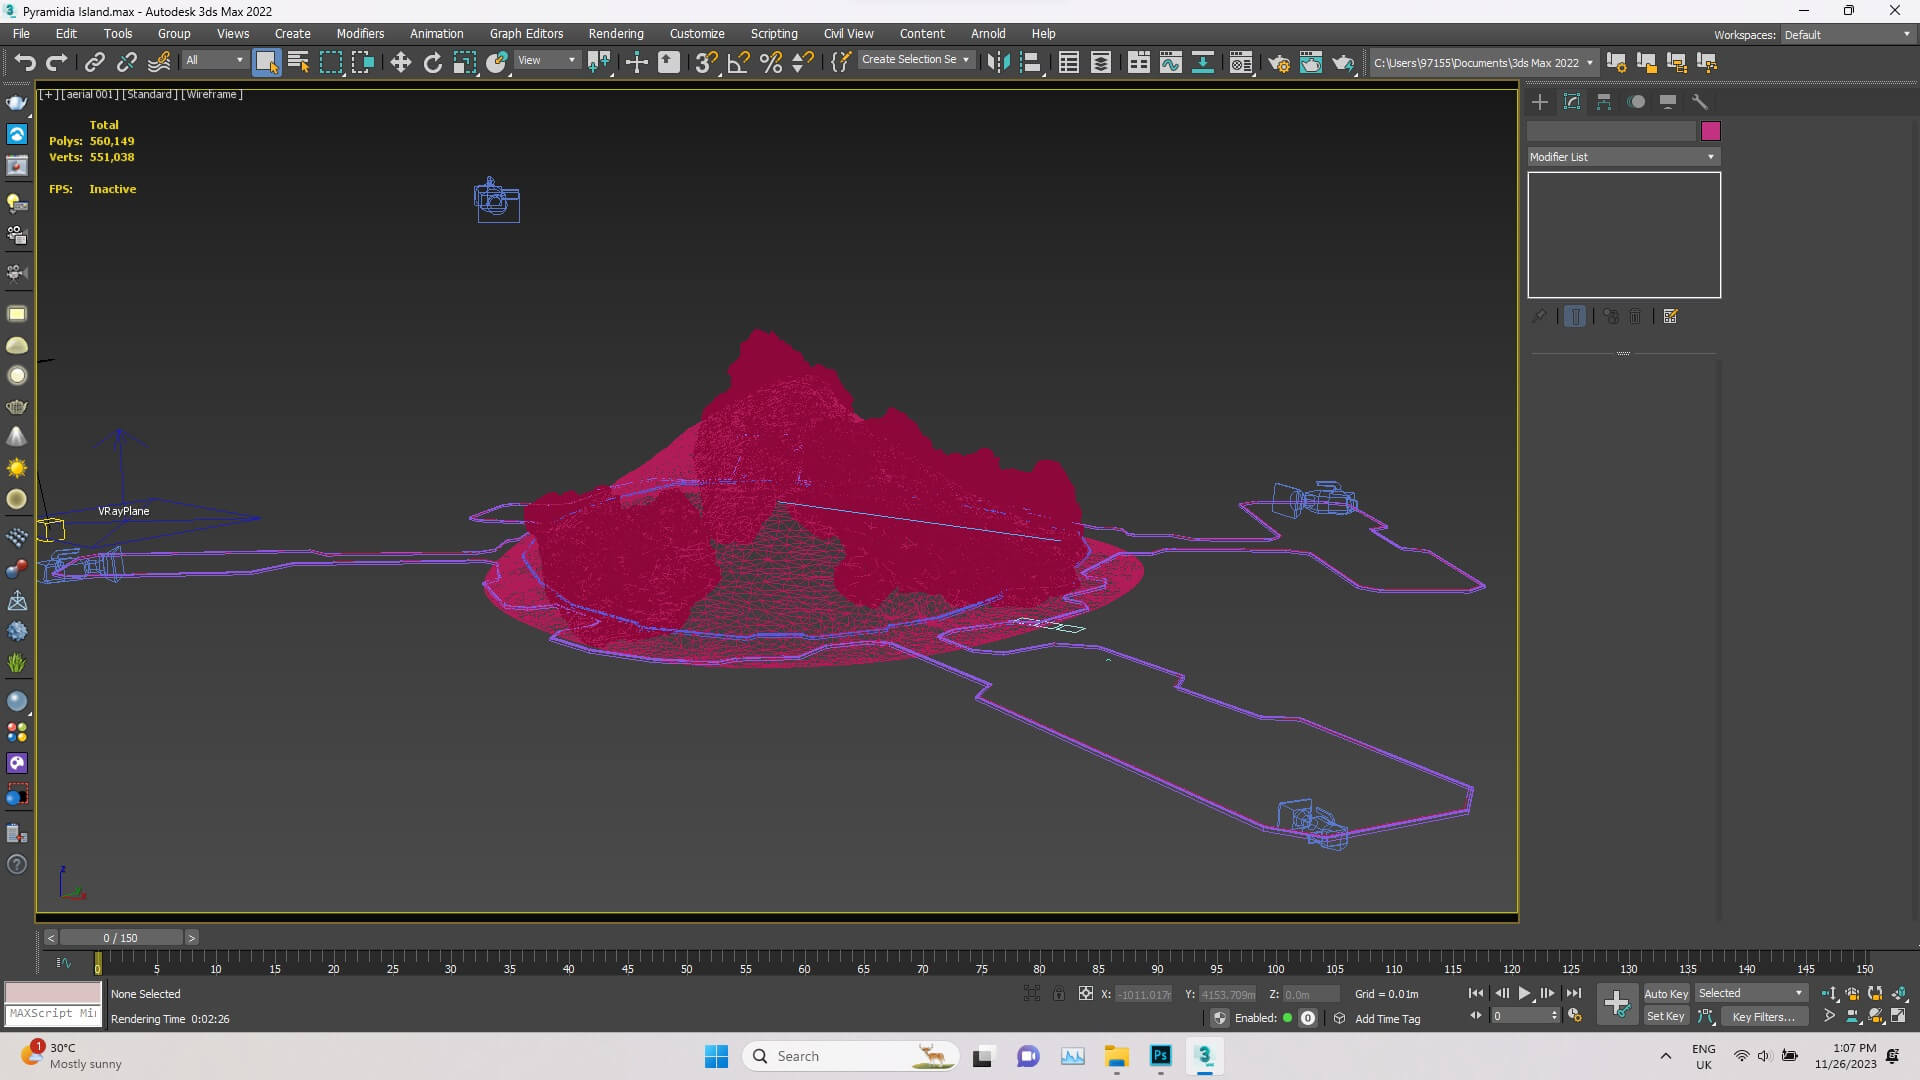This screenshot has height=1080, width=1920.
Task: Click the pink object color swatch
Action: point(1710,131)
